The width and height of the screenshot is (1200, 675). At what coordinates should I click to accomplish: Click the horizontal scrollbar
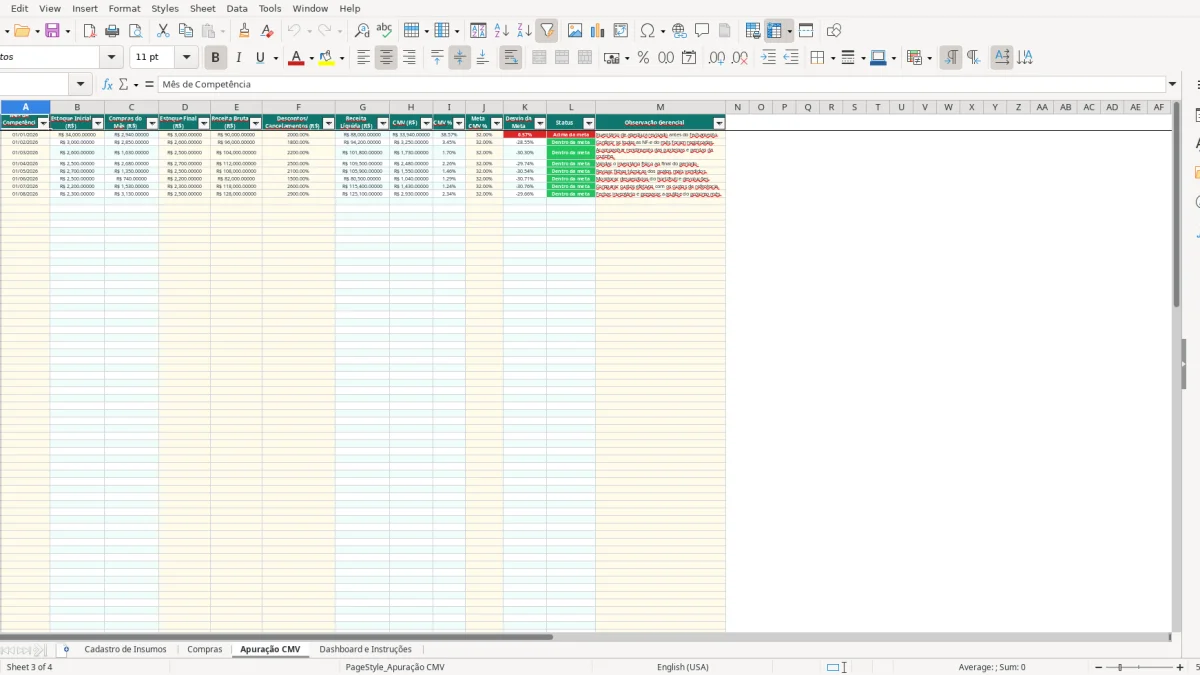pyautogui.click(x=276, y=636)
